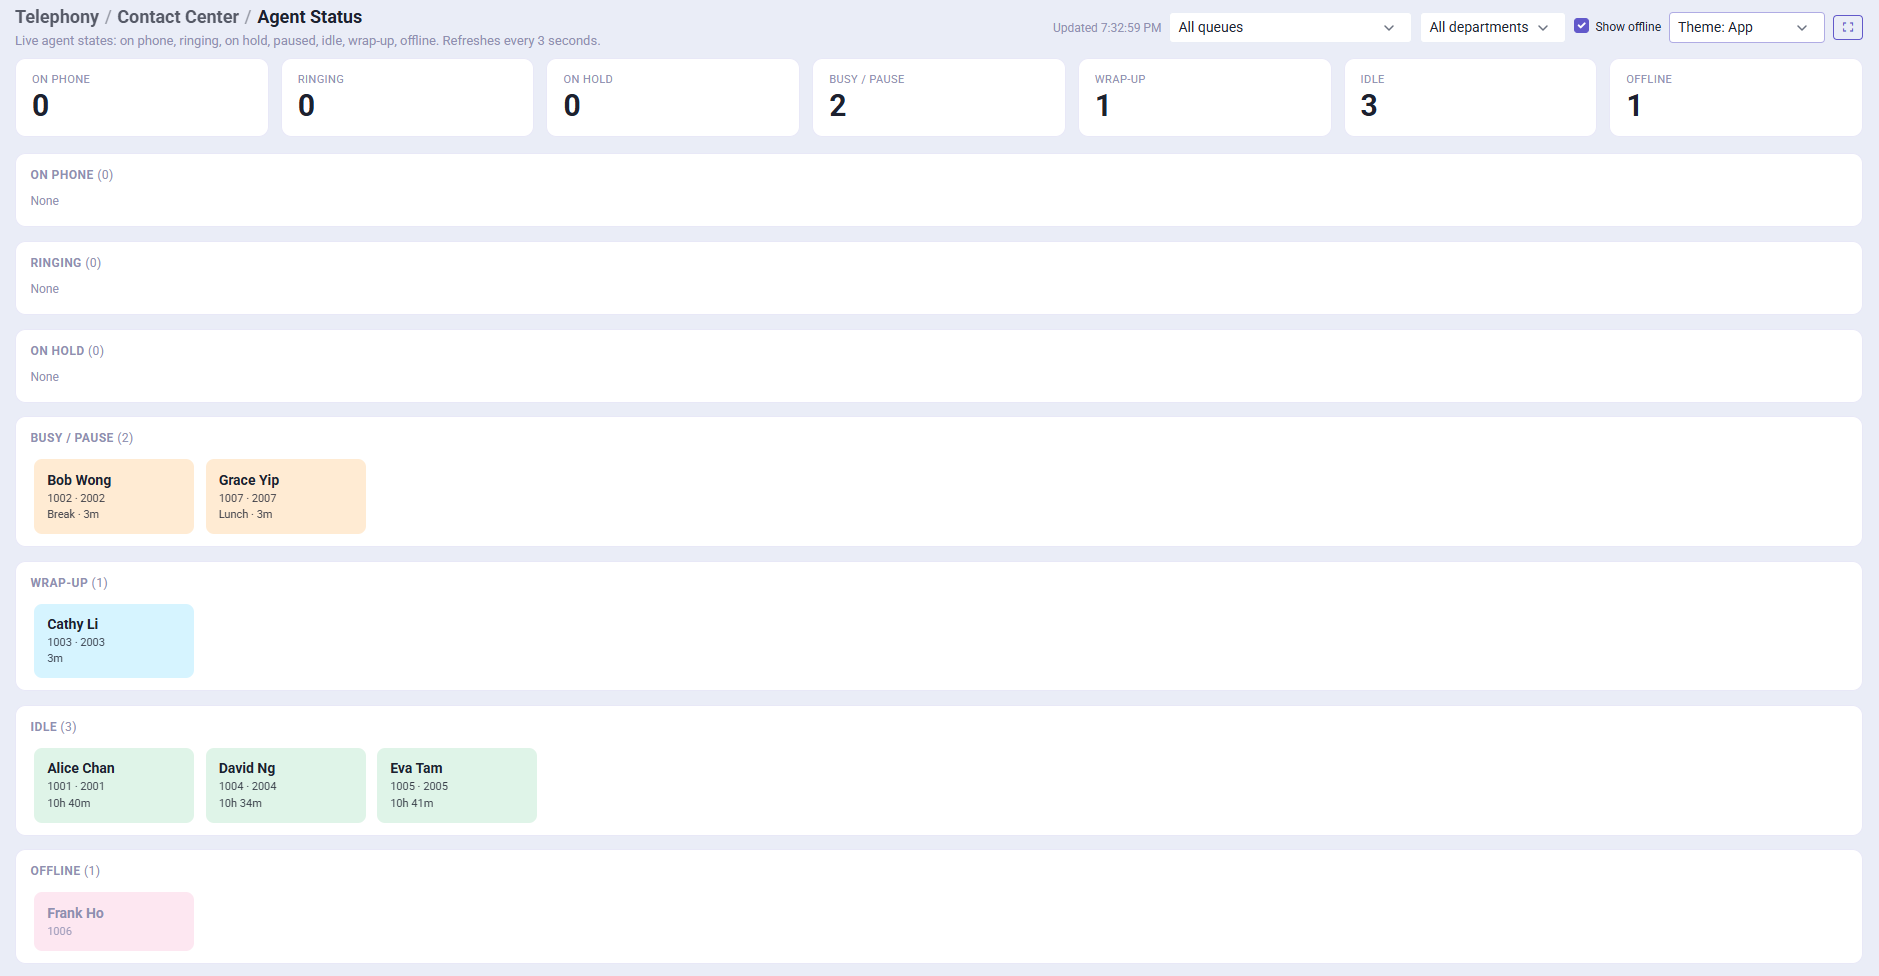
Task: Select the On Phone summary card
Action: pos(142,97)
